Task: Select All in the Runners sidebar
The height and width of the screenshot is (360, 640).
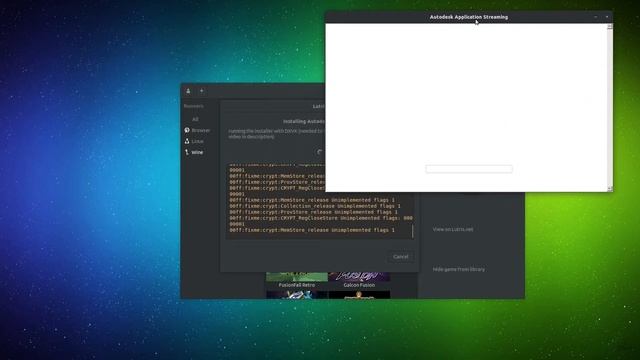Action: [x=195, y=119]
